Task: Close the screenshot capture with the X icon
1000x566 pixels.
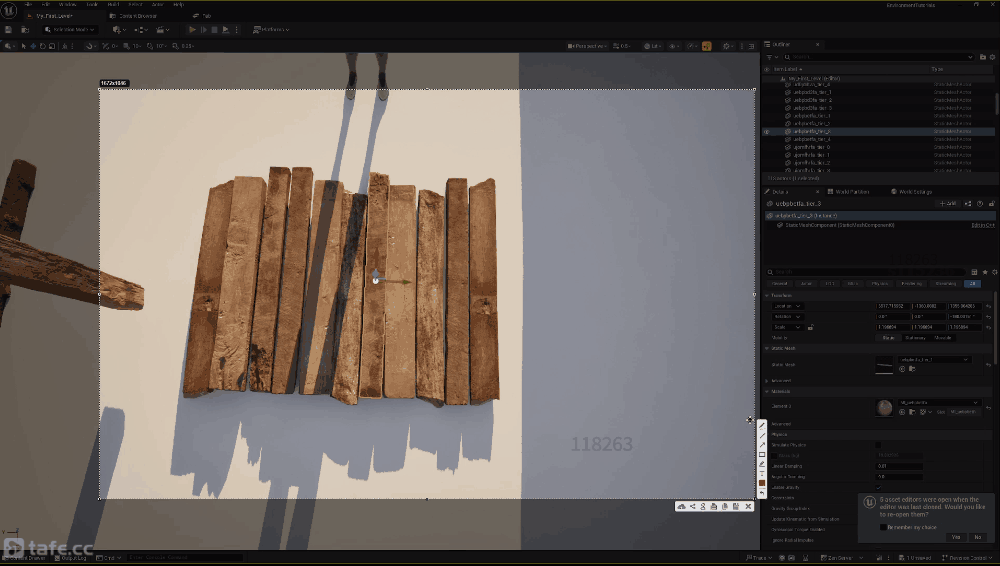Action: [748, 507]
